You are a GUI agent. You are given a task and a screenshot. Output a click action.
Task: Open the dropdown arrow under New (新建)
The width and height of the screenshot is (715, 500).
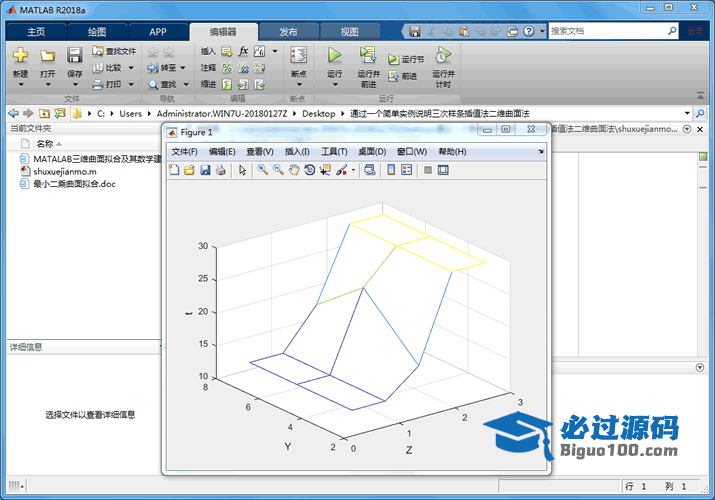[x=21, y=84]
